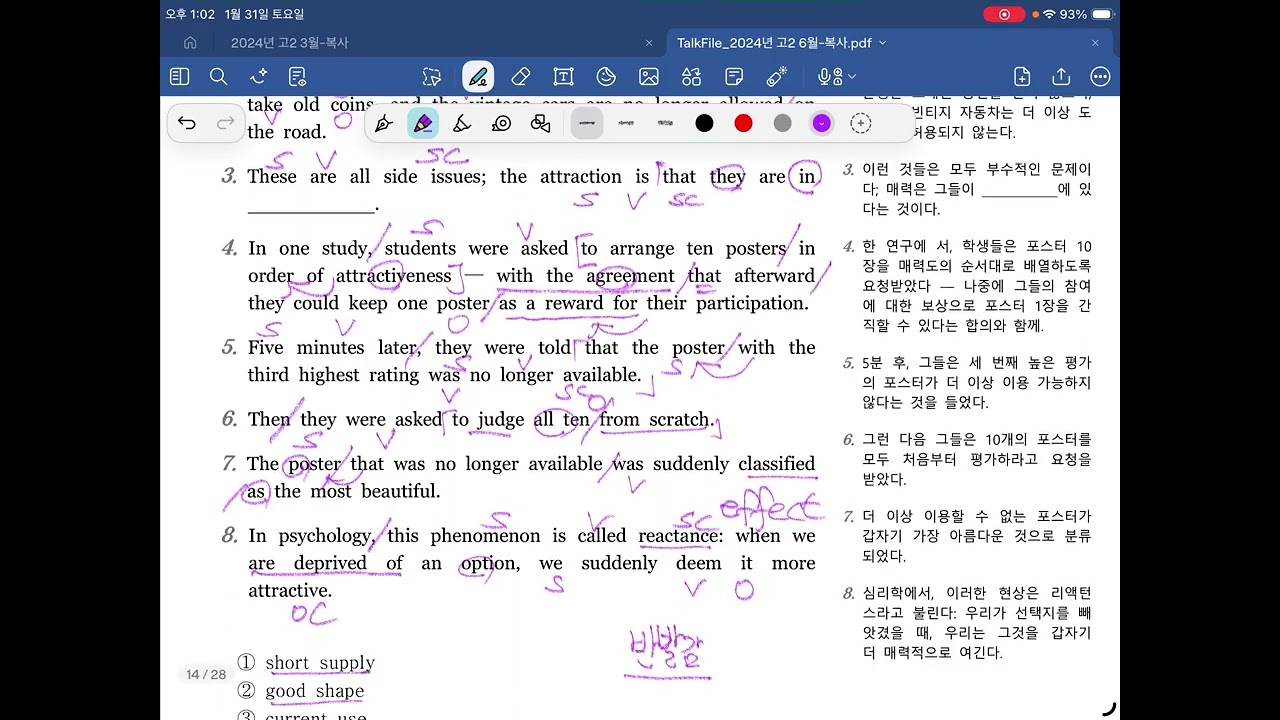The height and width of the screenshot is (720, 1280).
Task: Select the second stroke thickness preset
Action: tap(627, 123)
